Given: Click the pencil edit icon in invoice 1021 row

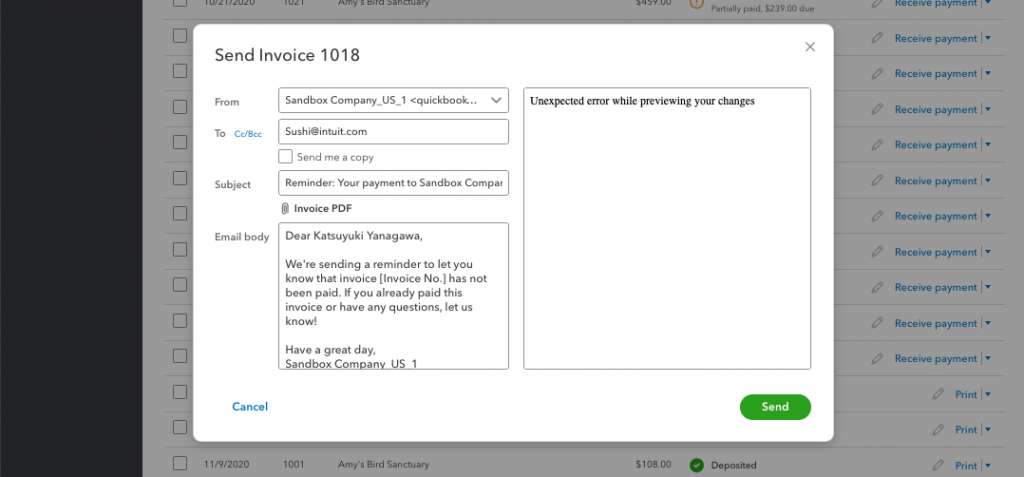Looking at the screenshot, I should click(877, 3).
